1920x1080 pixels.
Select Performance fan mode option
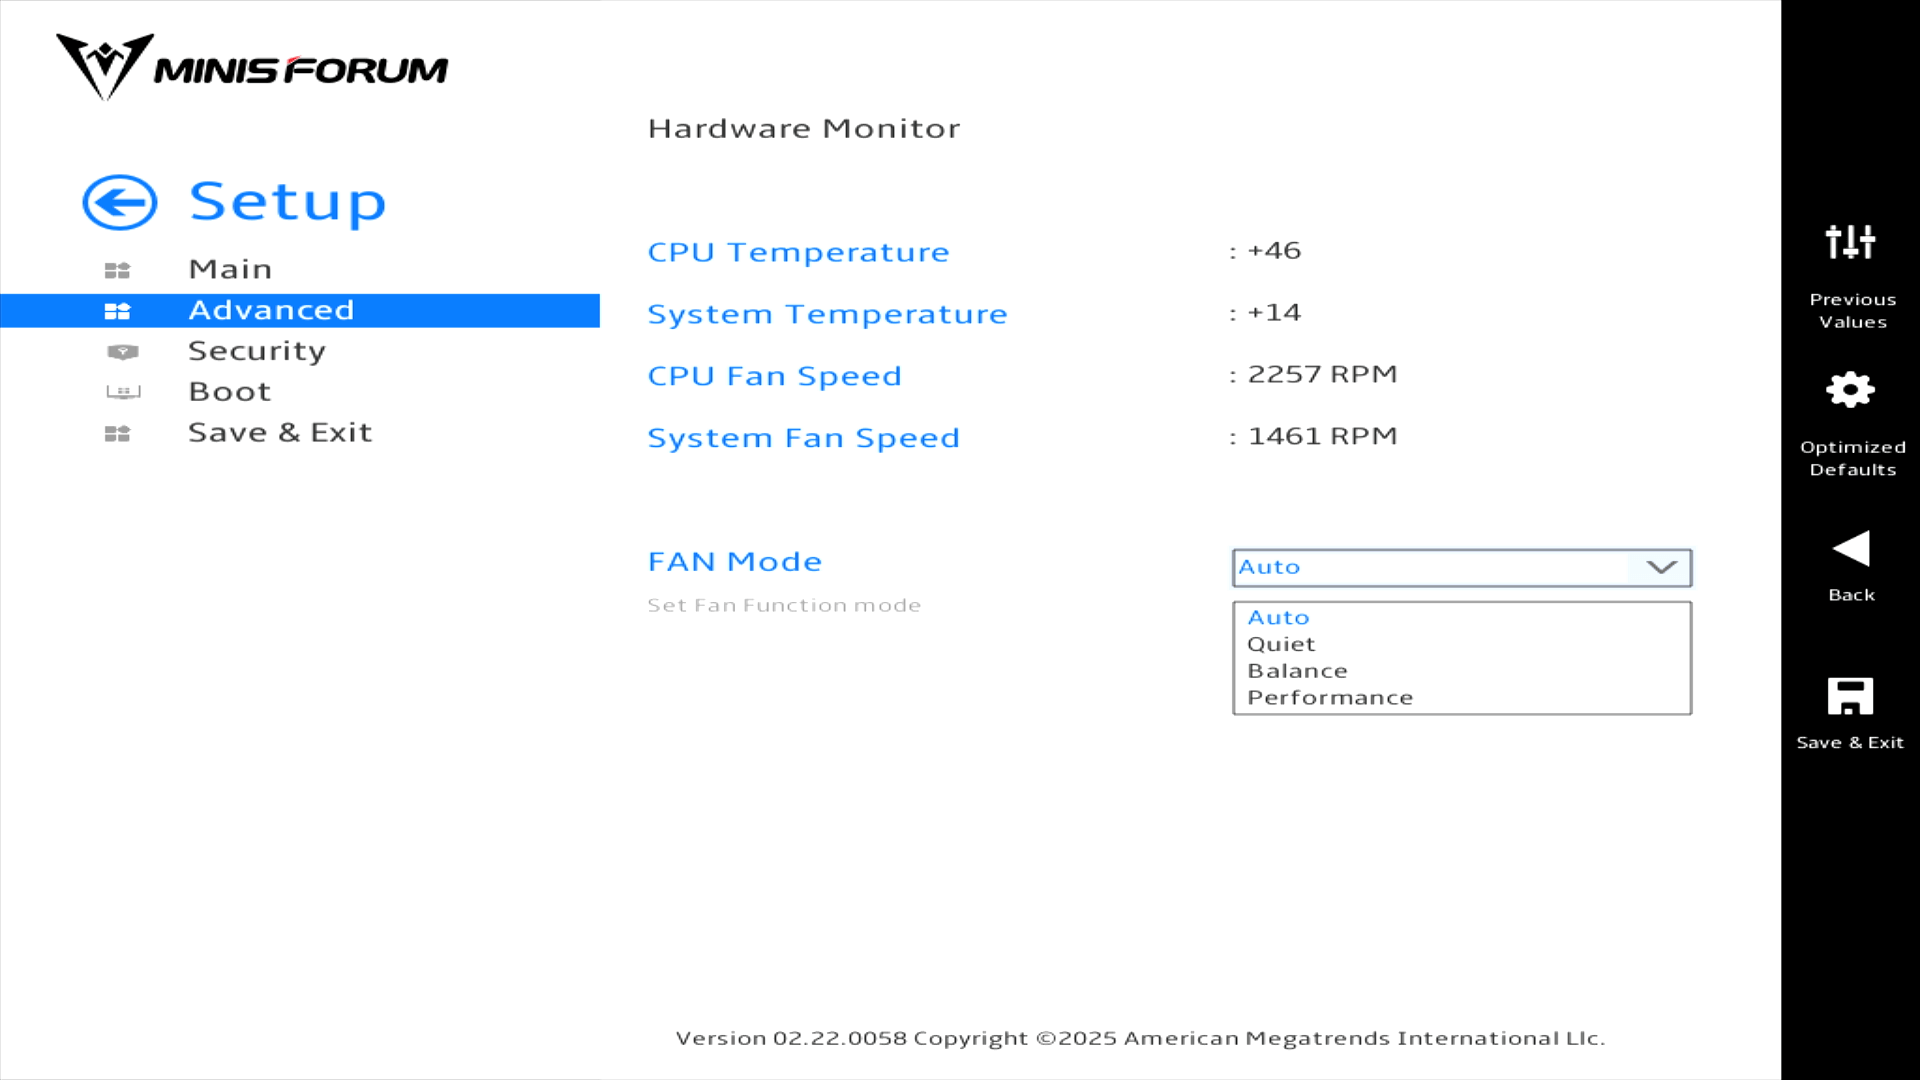point(1329,698)
